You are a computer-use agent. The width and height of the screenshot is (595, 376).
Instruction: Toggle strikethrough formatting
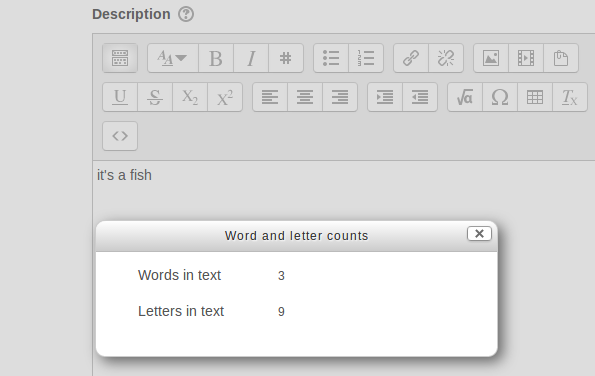(155, 97)
